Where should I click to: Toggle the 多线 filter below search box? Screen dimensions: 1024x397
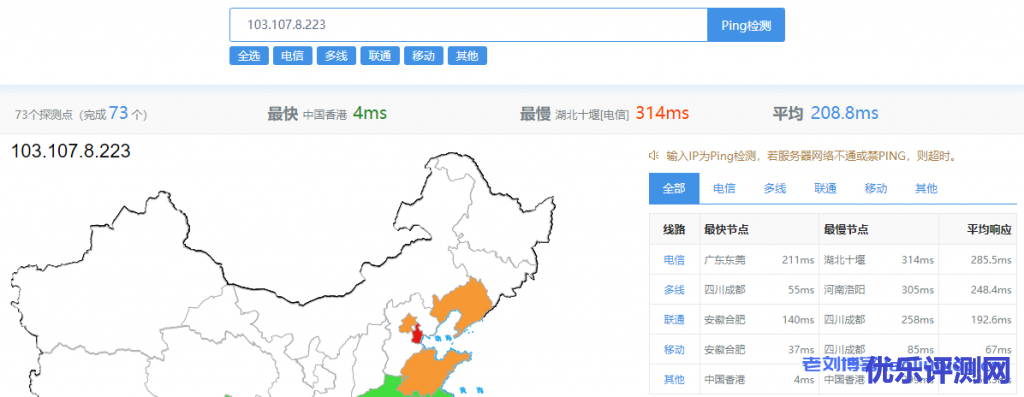click(336, 56)
